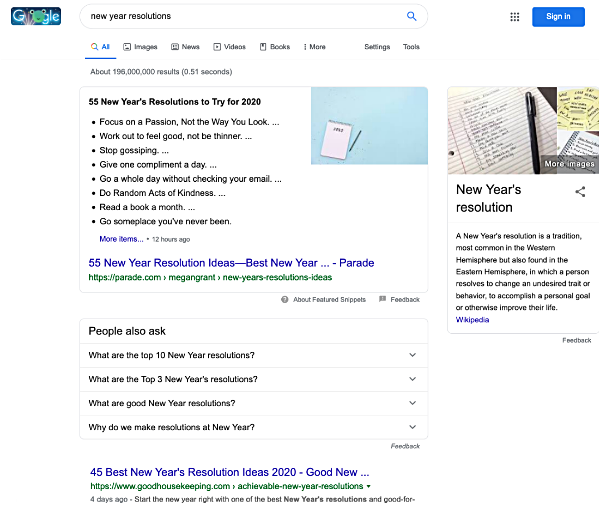600x506 pixels.
Task: Open the Parade 55 New Year Resolution link
Action: [231, 263]
